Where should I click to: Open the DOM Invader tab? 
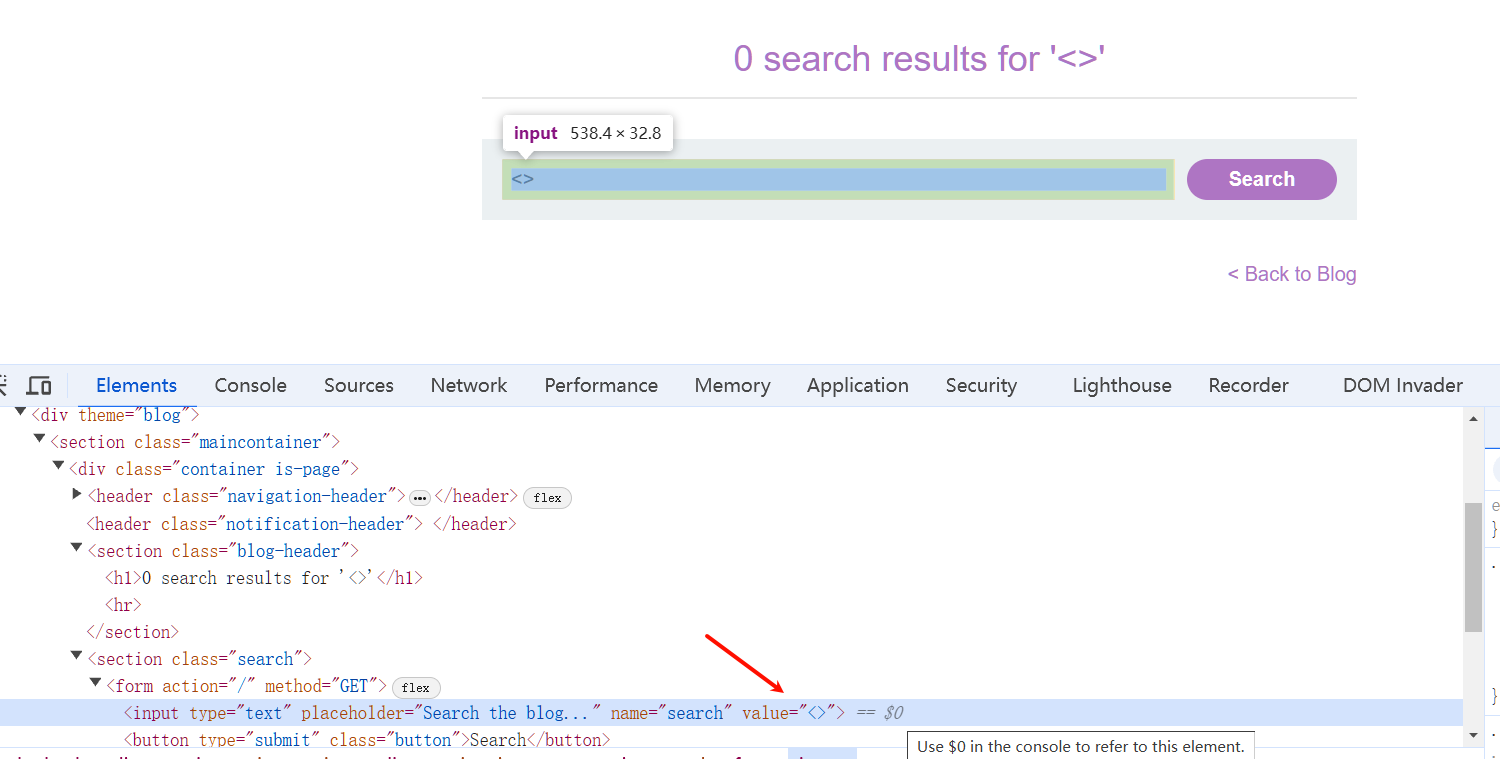[1402, 386]
